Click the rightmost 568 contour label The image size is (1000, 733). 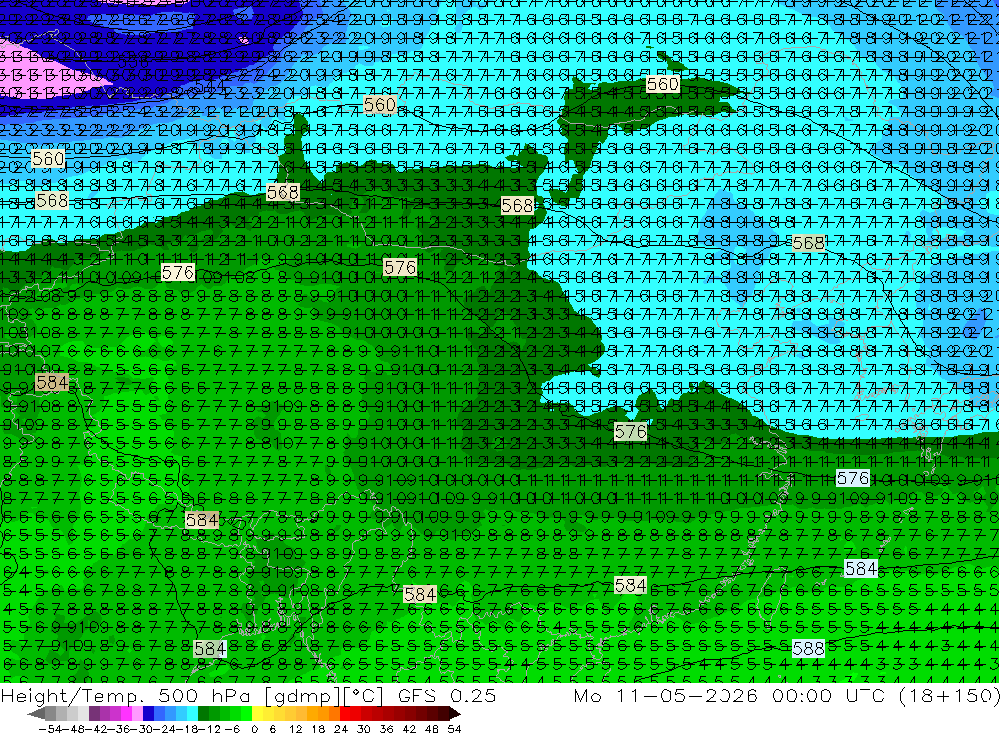point(809,242)
